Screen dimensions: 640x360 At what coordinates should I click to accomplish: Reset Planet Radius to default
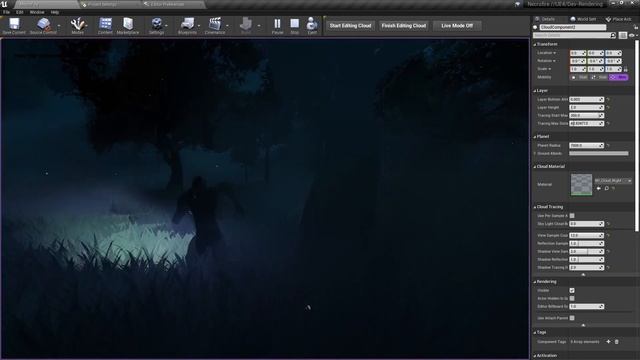click(608, 145)
